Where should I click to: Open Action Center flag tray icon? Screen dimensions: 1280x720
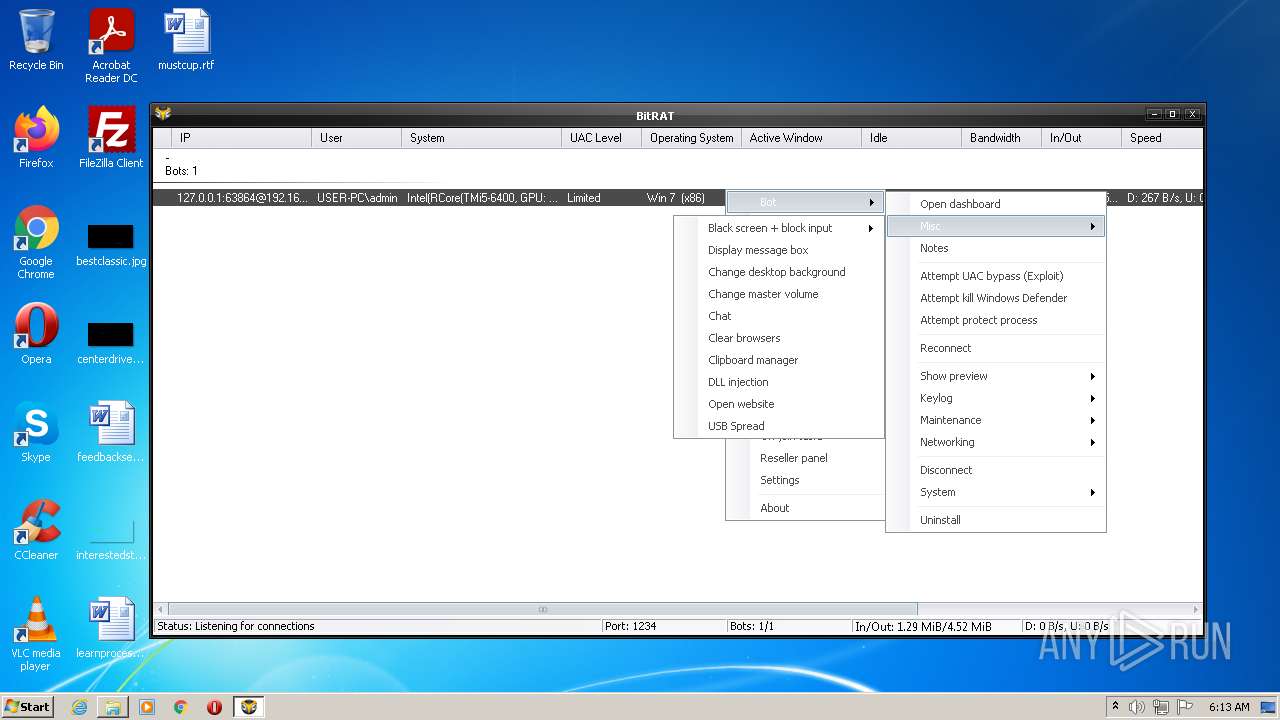tap(1184, 707)
